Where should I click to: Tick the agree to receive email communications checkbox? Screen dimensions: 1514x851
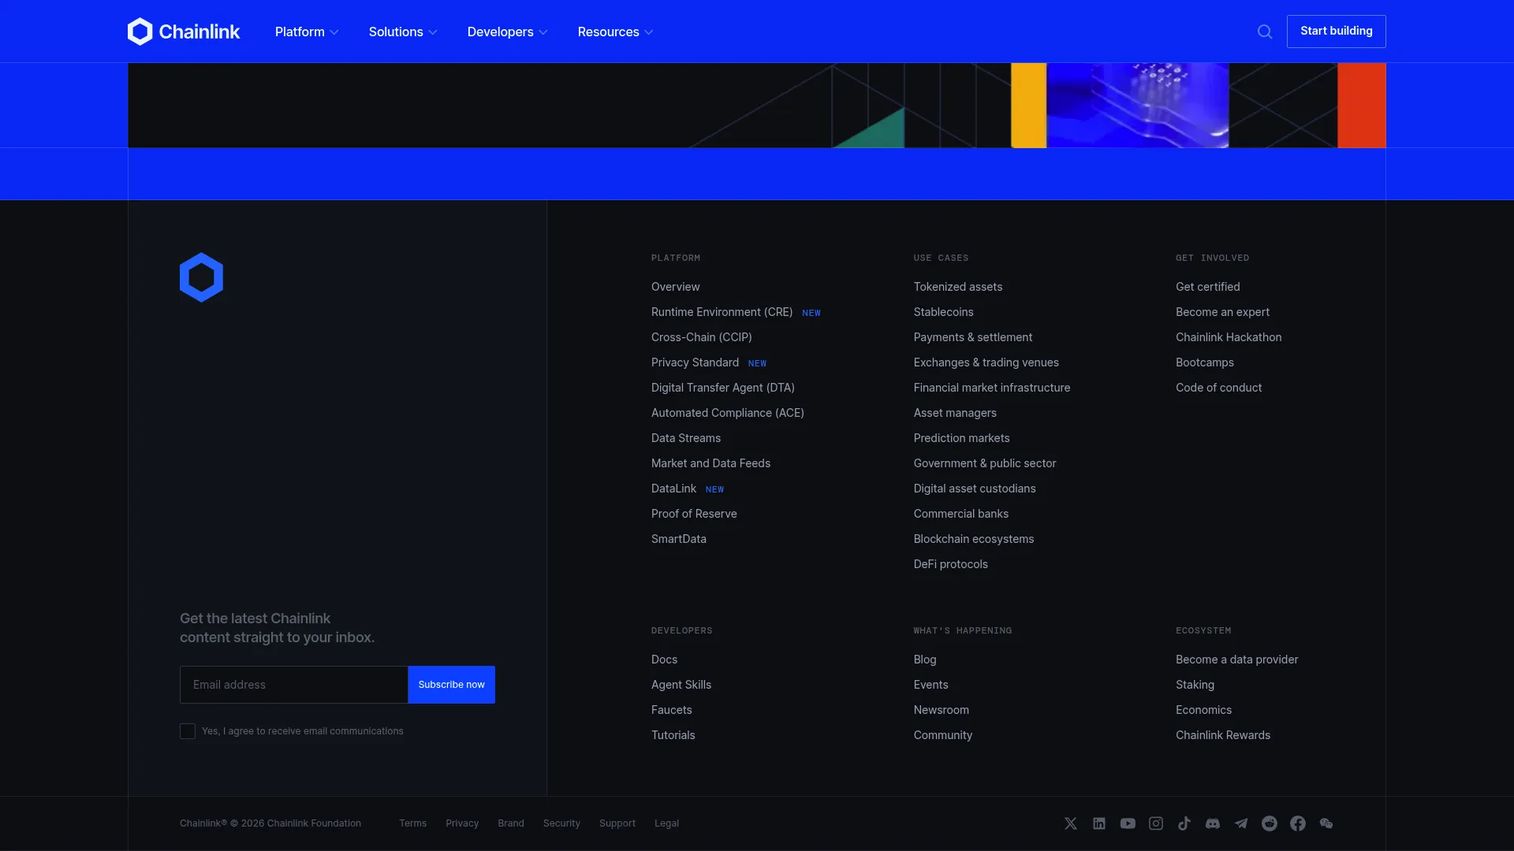point(187,731)
